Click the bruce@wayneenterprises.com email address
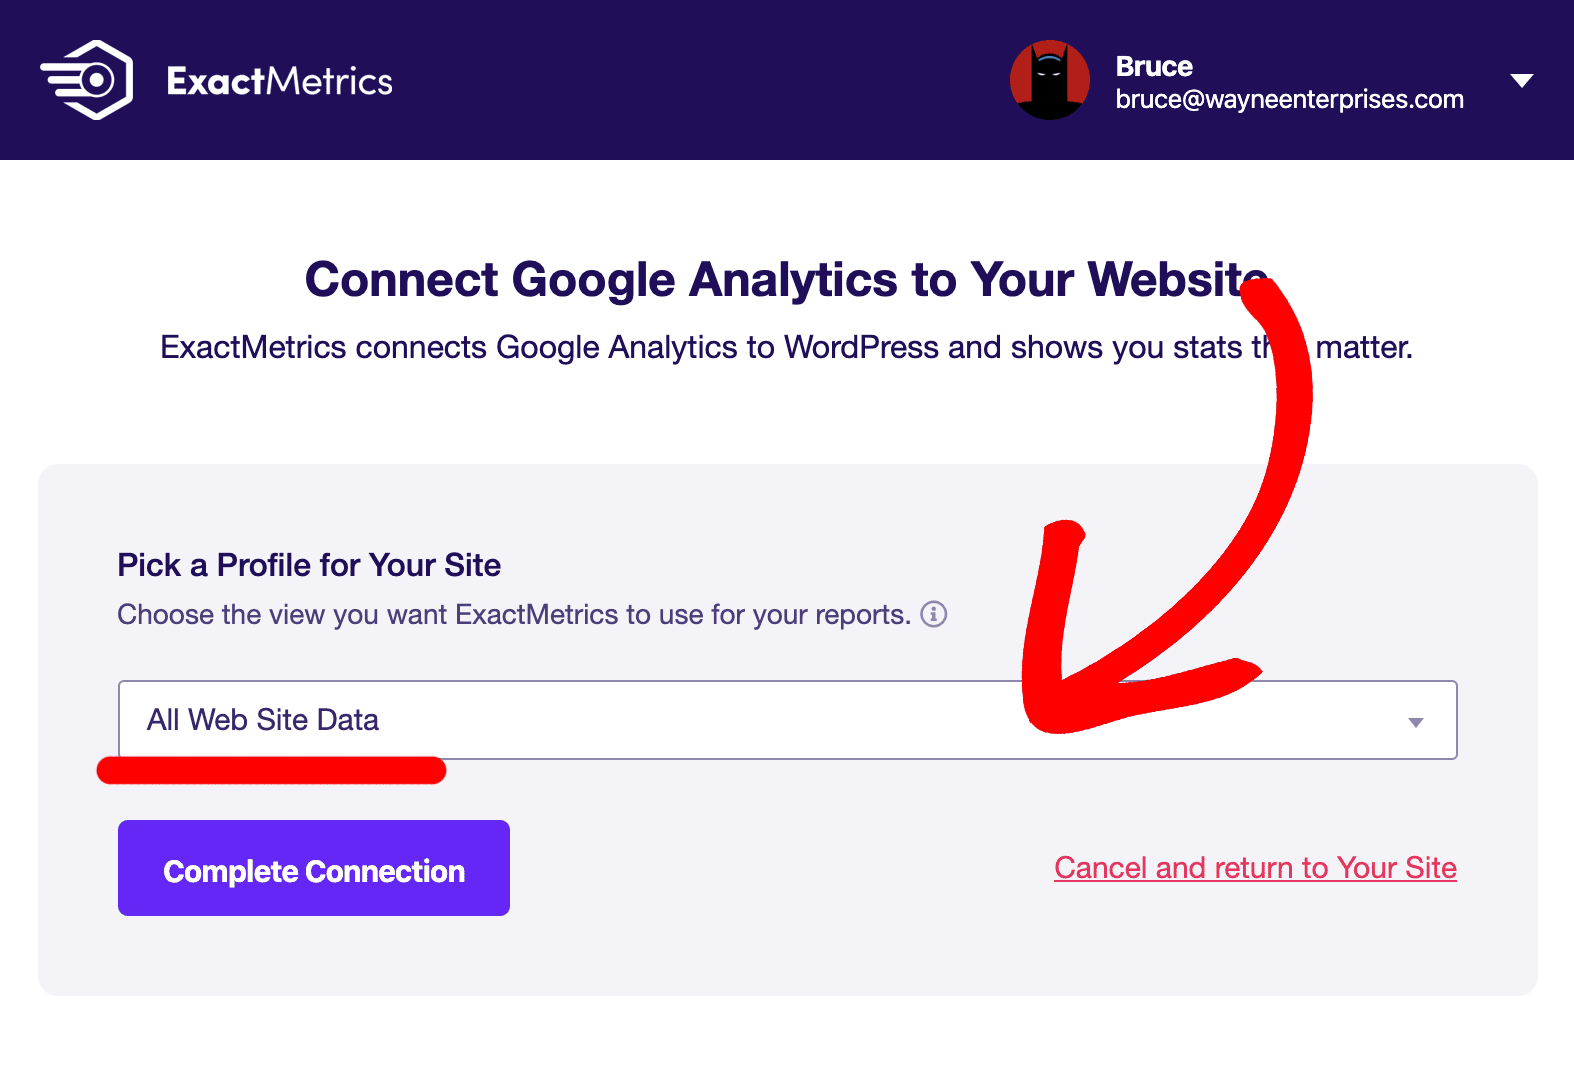1574x1078 pixels. pyautogui.click(x=1289, y=100)
